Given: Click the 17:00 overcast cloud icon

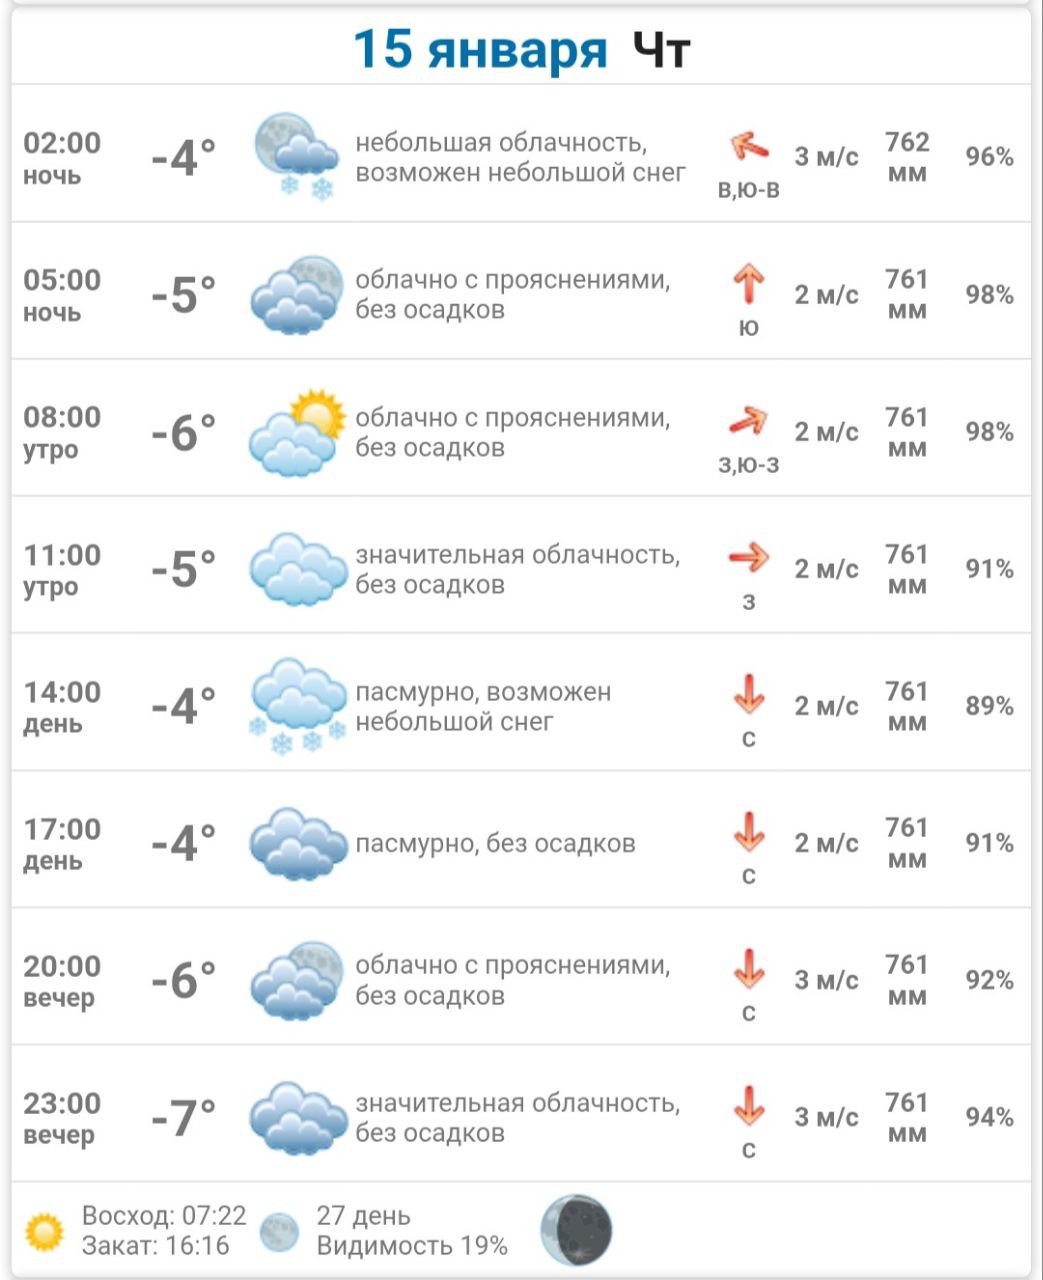Looking at the screenshot, I should point(297,843).
